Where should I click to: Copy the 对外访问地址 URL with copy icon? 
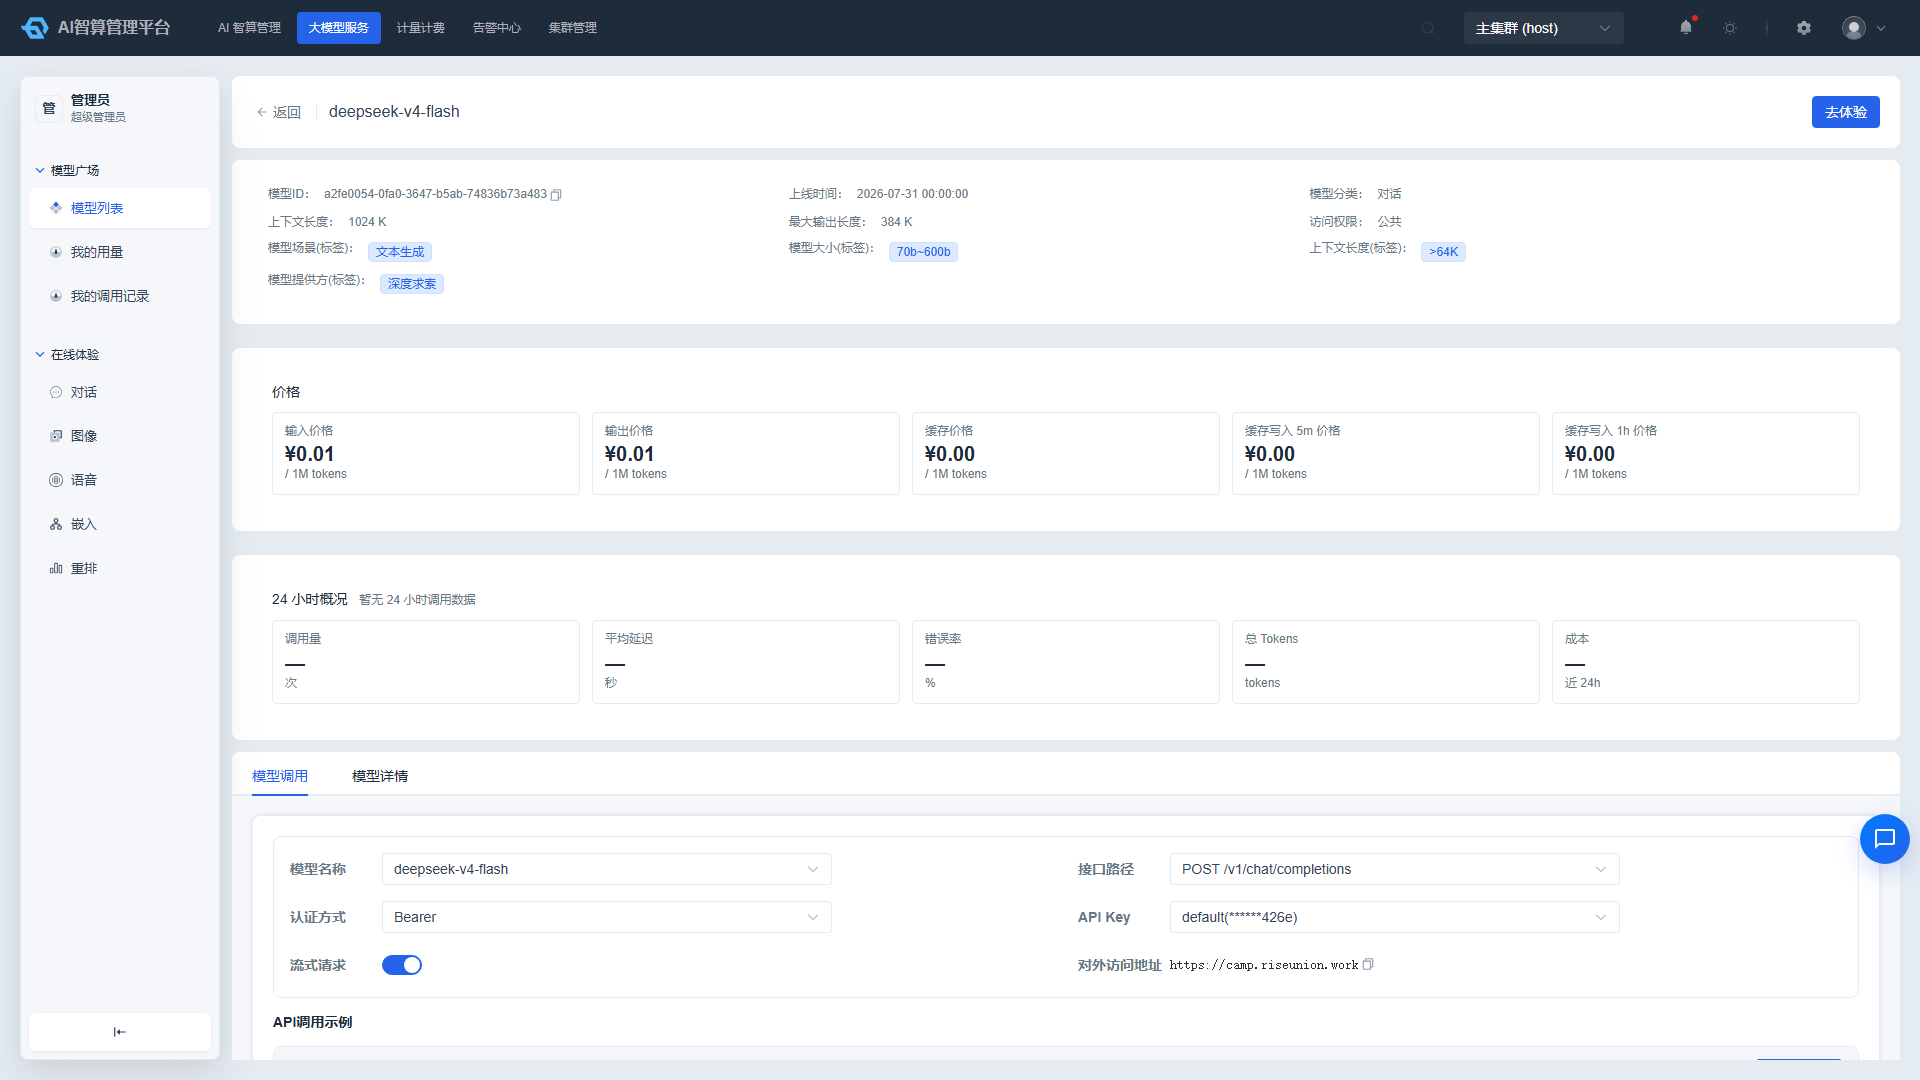1368,965
